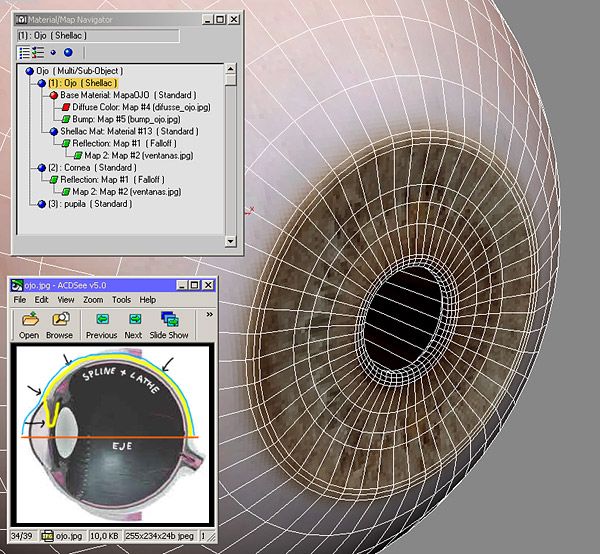600x554 pixels.
Task: Close the ACDSee window
Action: click(x=208, y=285)
